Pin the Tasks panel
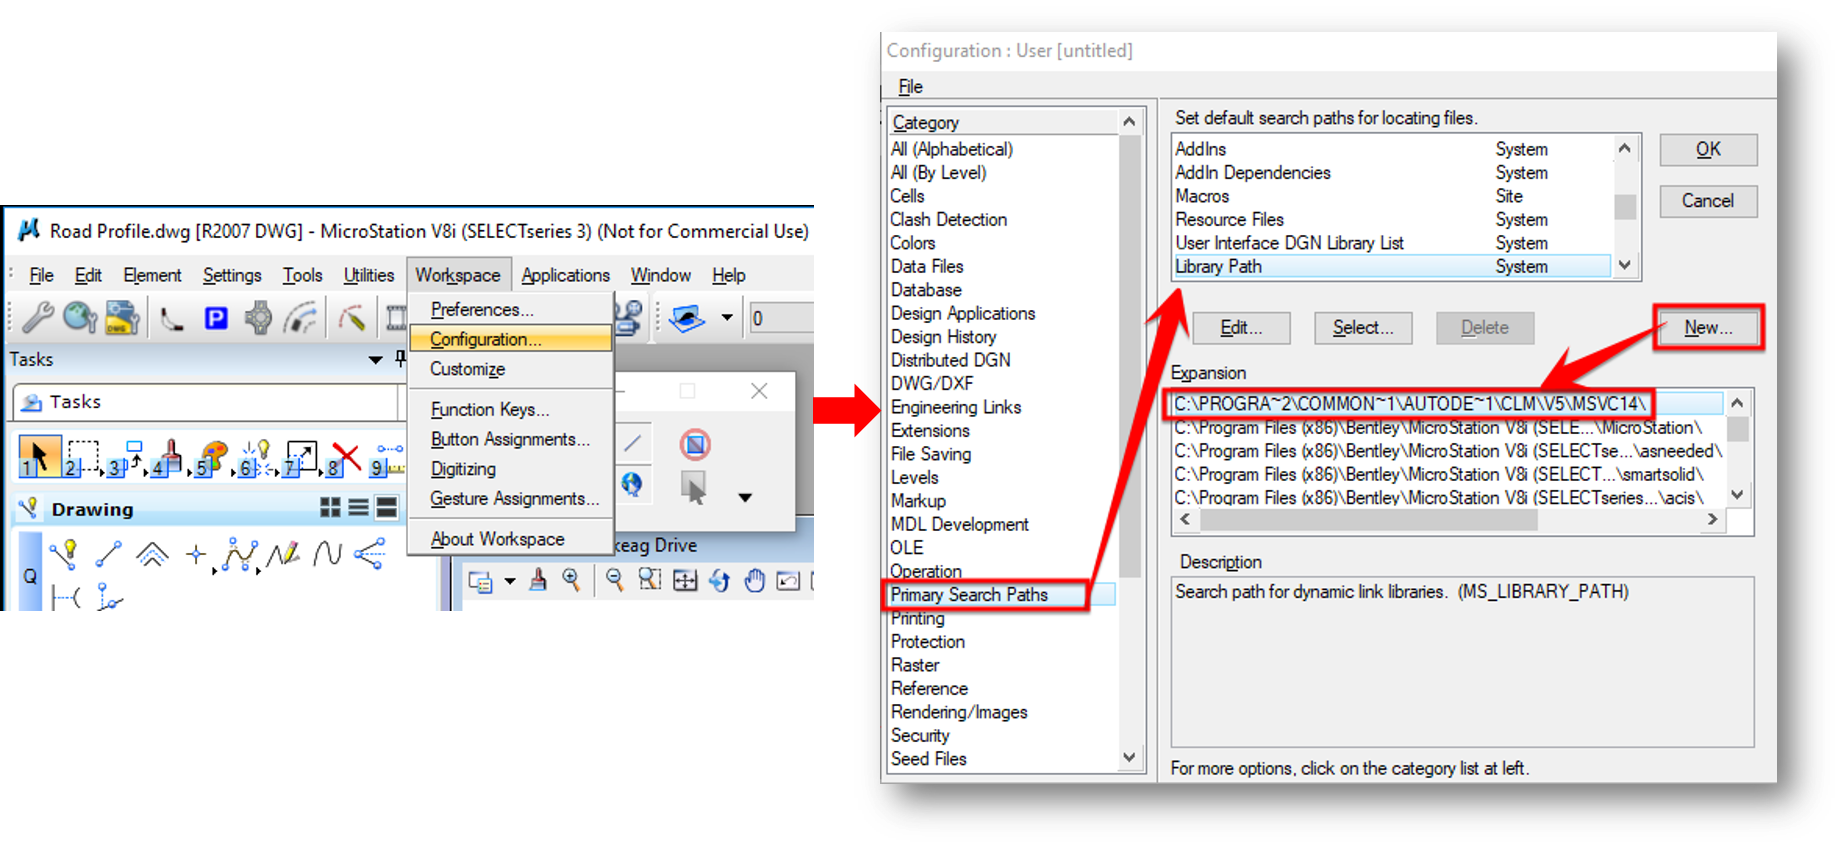Image resolution: width=1842 pixels, height=849 pixels. [400, 359]
